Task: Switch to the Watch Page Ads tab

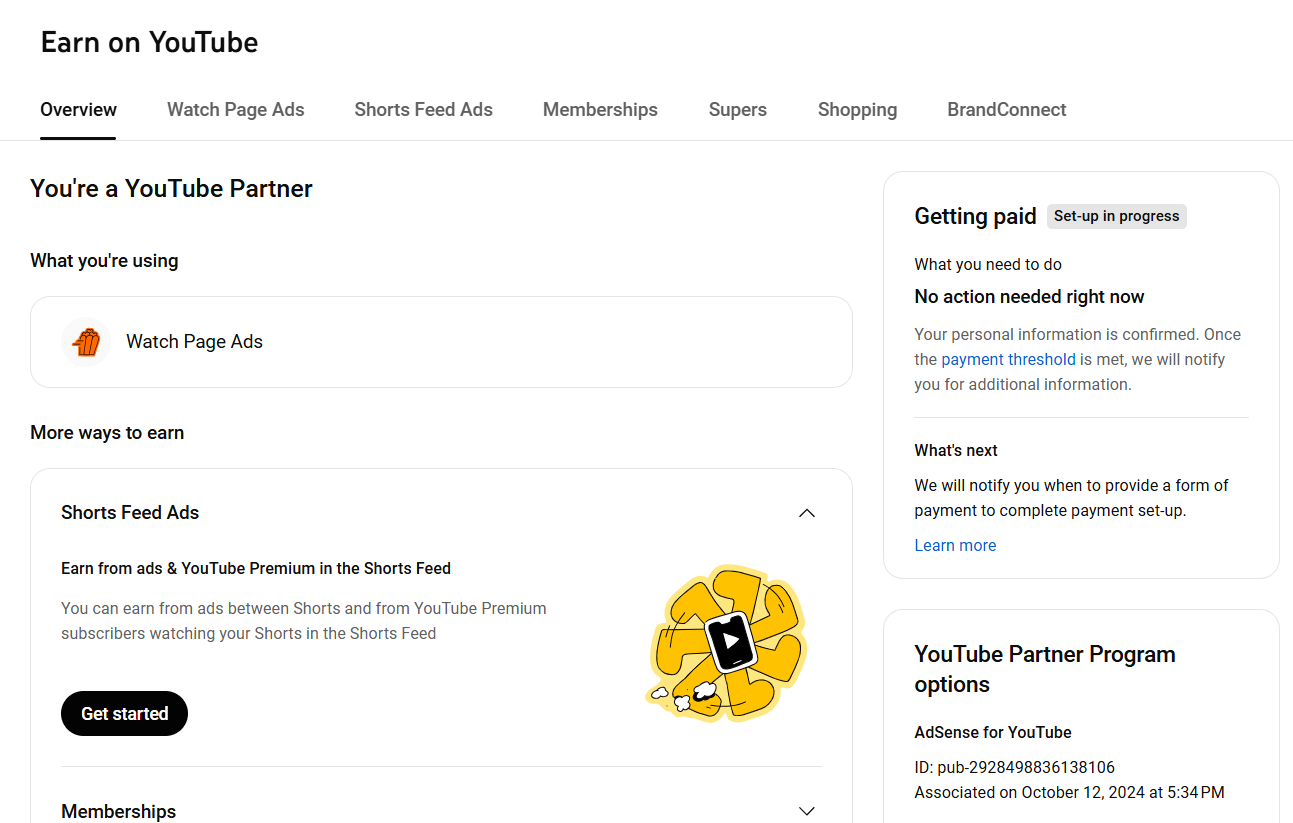Action: [236, 110]
